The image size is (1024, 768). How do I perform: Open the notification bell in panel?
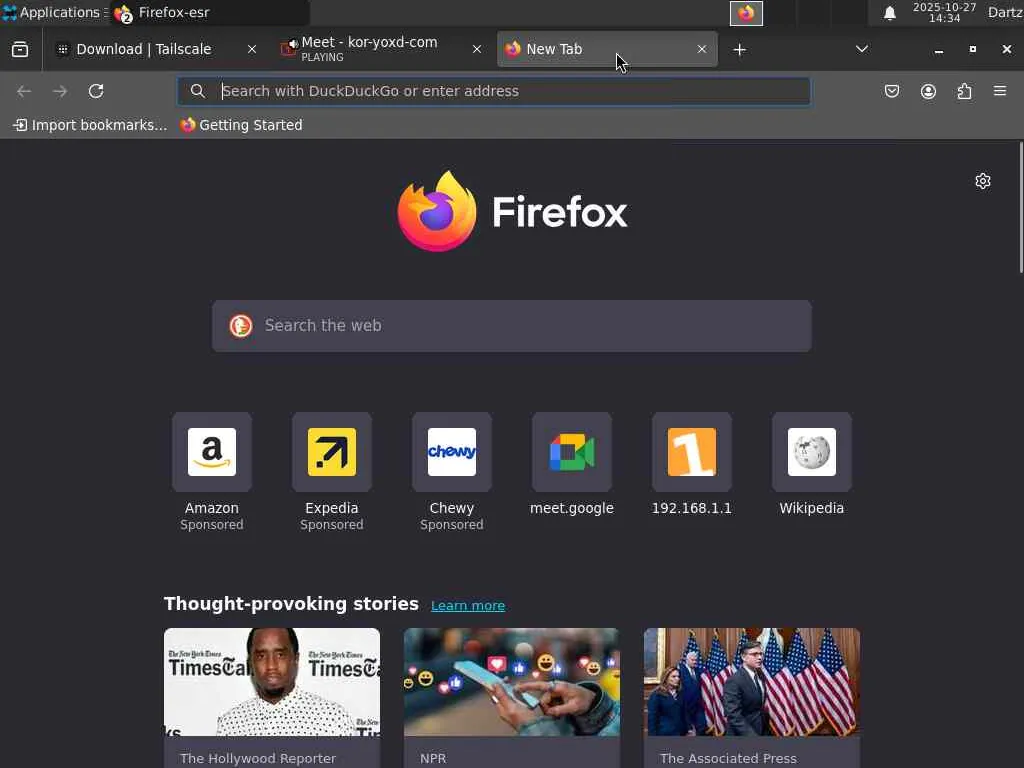[x=889, y=13]
